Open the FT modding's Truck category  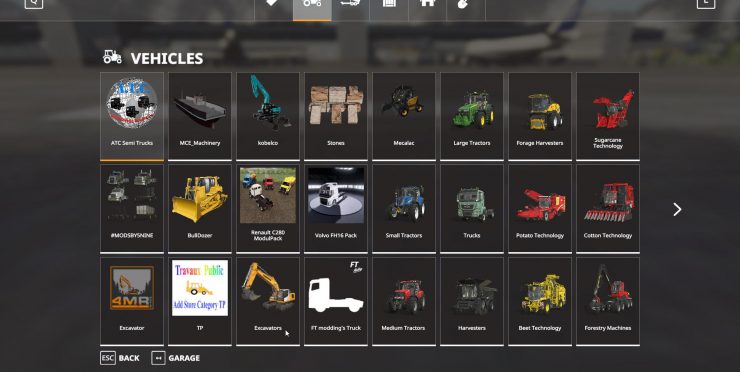(336, 301)
